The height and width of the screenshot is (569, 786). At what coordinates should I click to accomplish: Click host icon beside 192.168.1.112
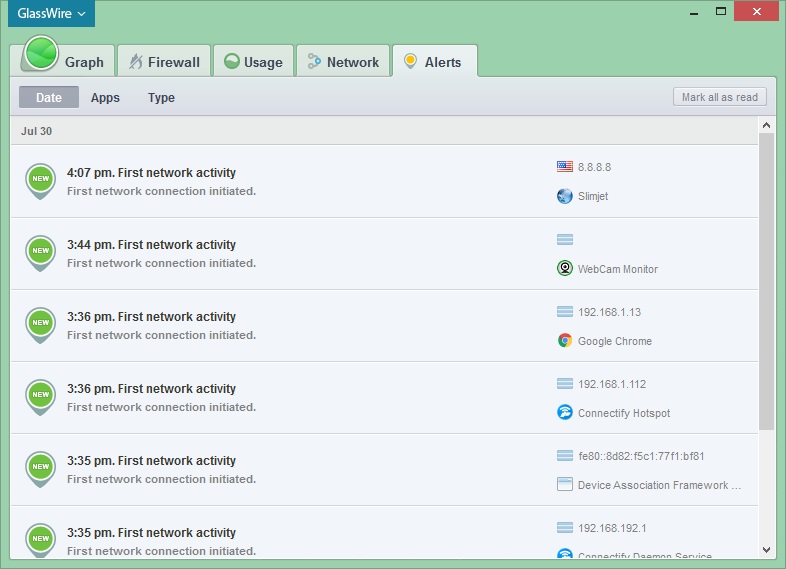click(564, 384)
